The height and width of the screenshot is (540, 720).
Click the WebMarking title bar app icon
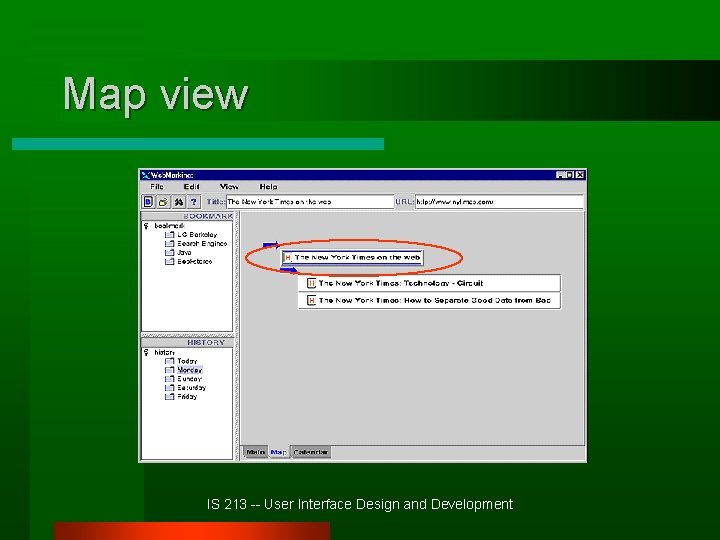(146, 175)
